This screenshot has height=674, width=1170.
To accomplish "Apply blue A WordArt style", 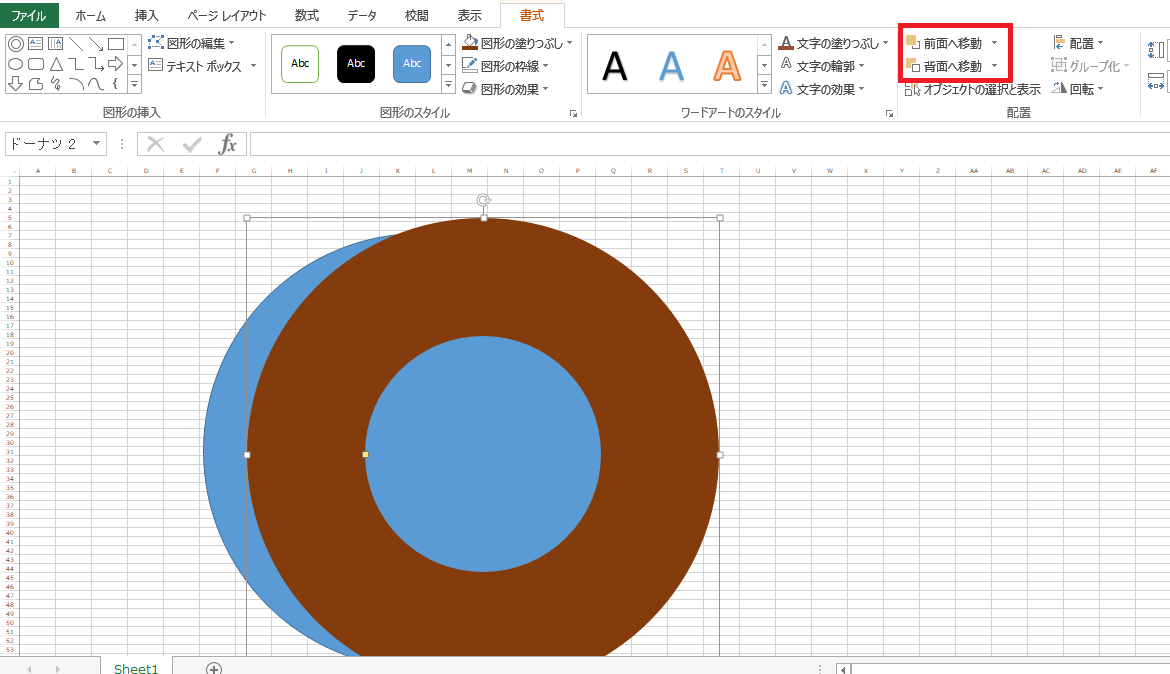I will point(672,66).
